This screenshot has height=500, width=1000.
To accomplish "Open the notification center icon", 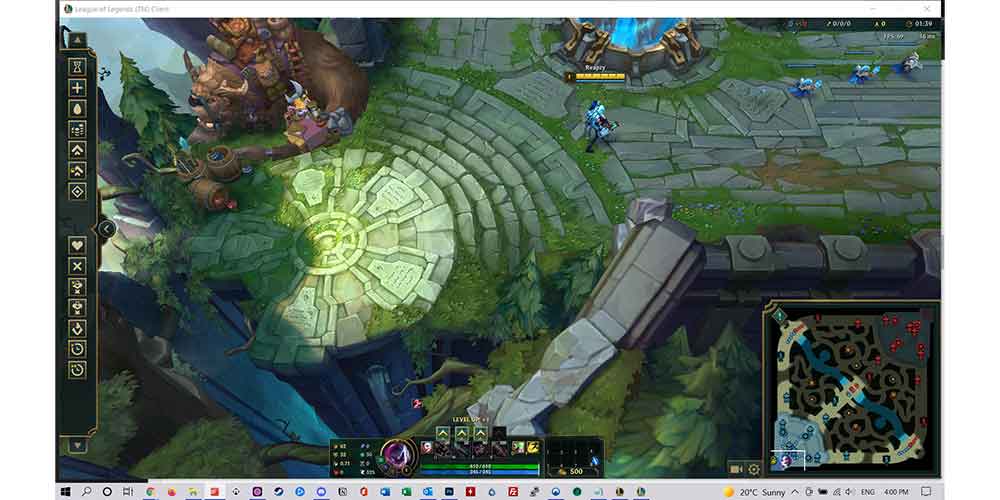I will tap(926, 492).
